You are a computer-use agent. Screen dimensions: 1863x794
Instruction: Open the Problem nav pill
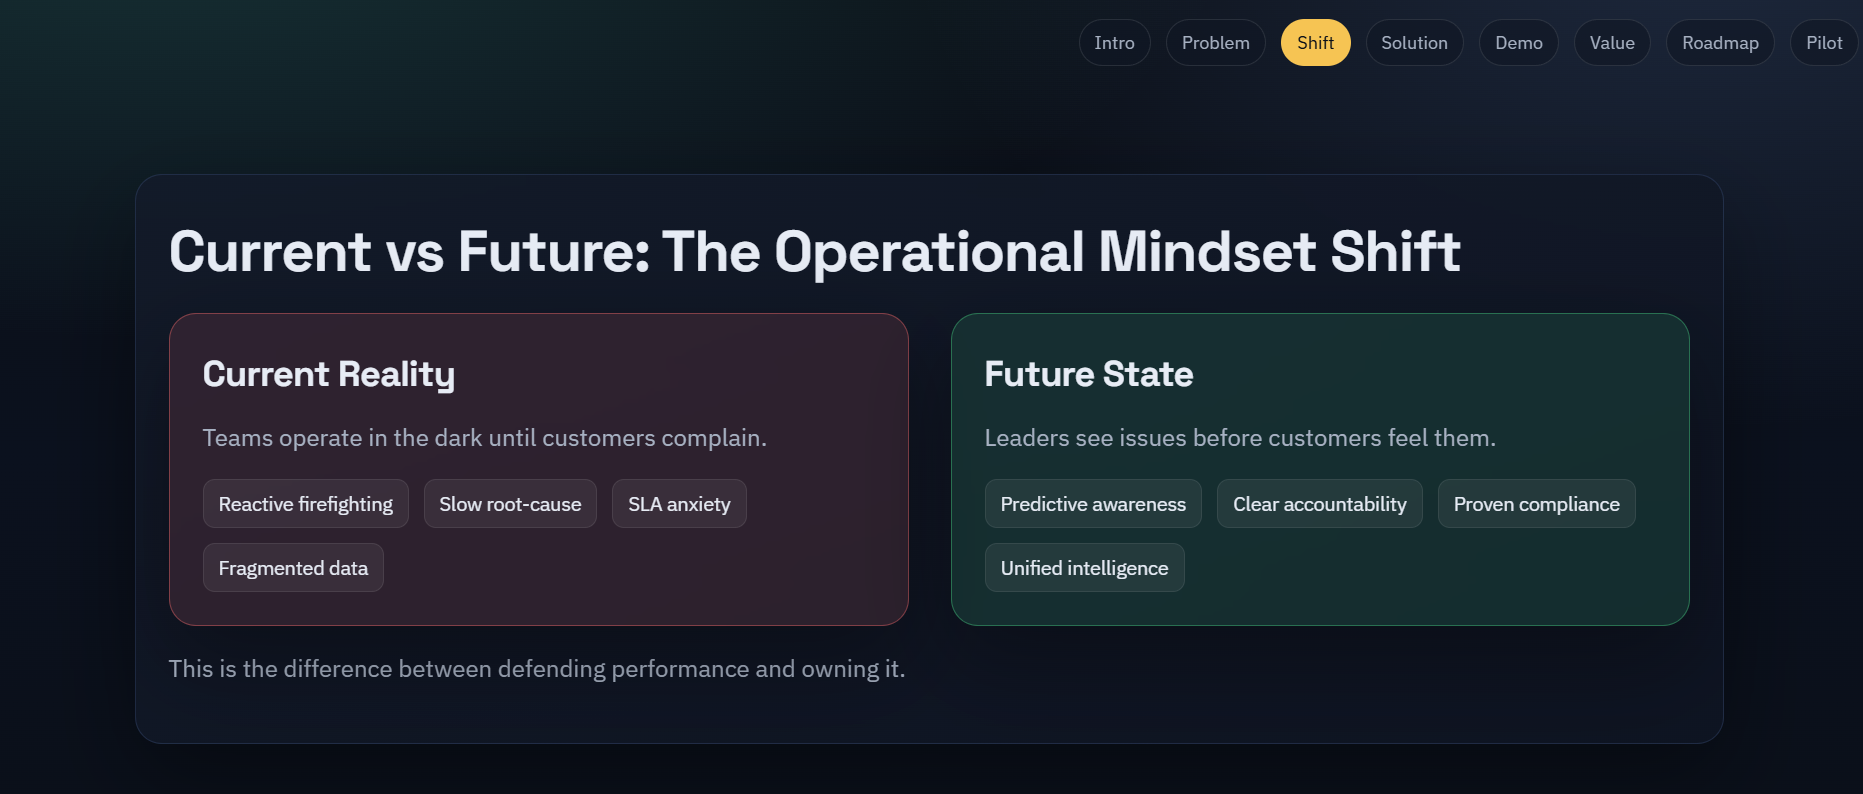[x=1215, y=43]
